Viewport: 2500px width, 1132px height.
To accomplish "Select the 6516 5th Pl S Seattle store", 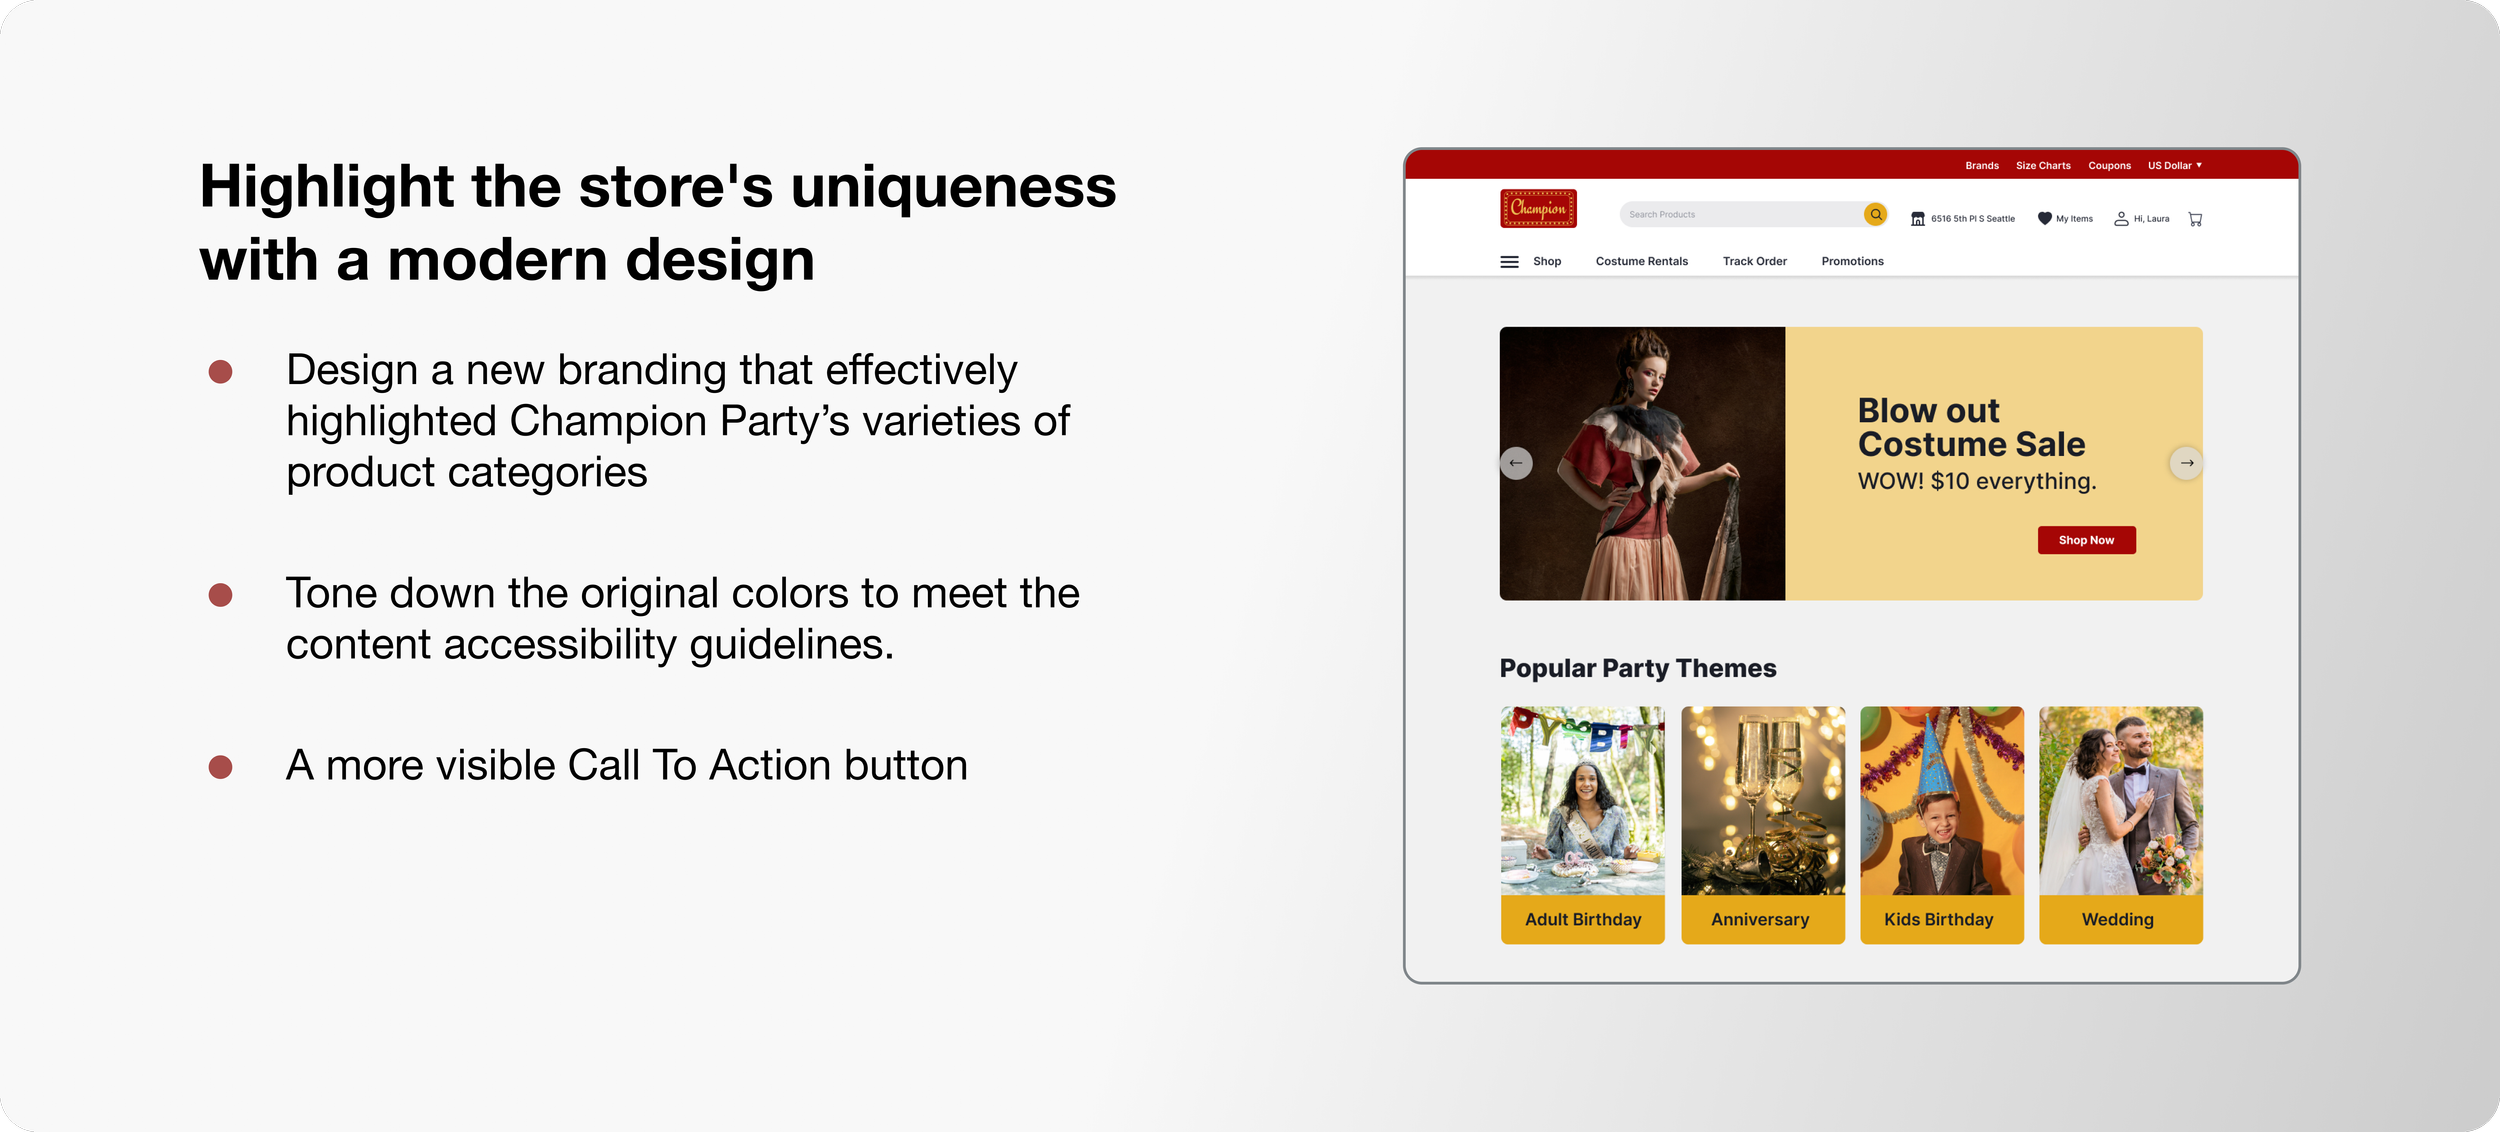I will (x=1972, y=219).
